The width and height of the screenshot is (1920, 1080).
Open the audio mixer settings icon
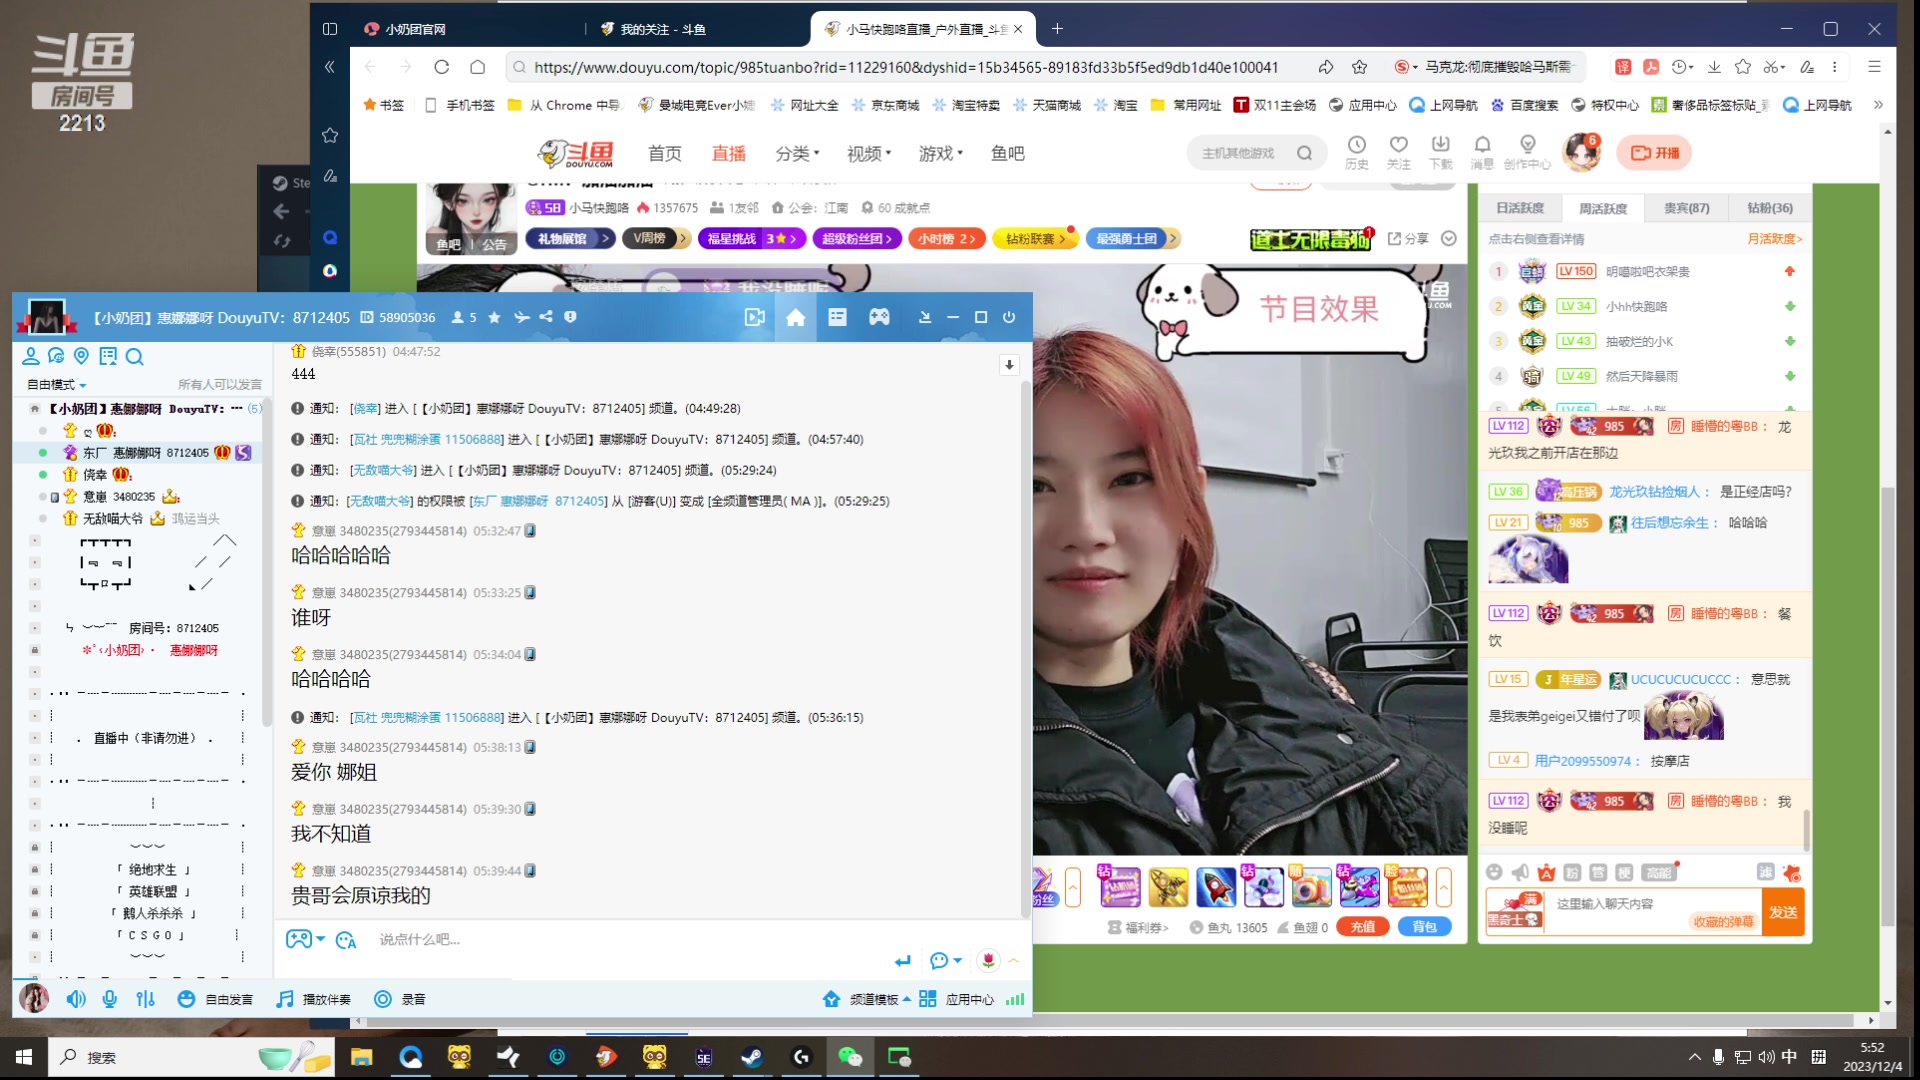coord(146,999)
